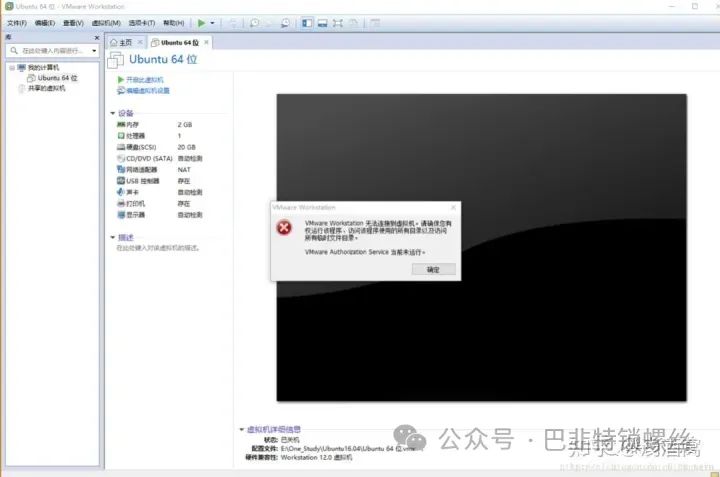Collapse the 我的计算机 tree node

12,68
